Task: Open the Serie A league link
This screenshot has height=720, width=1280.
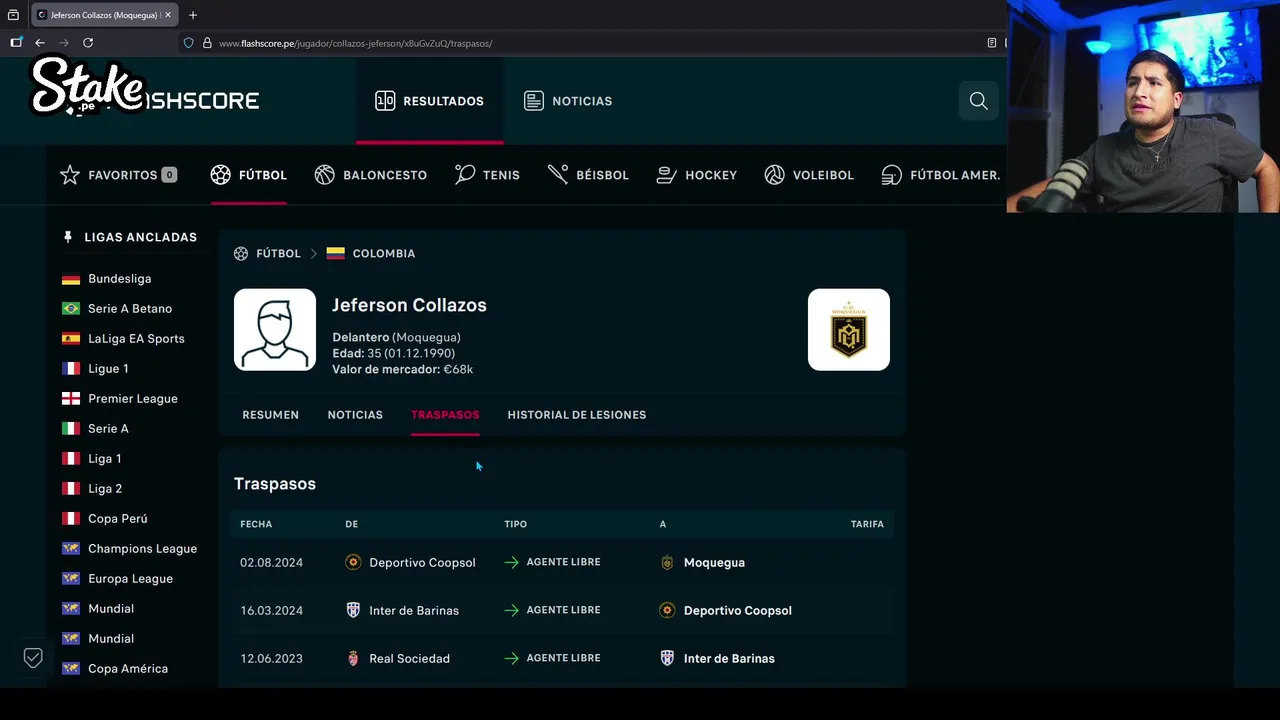Action: point(108,429)
